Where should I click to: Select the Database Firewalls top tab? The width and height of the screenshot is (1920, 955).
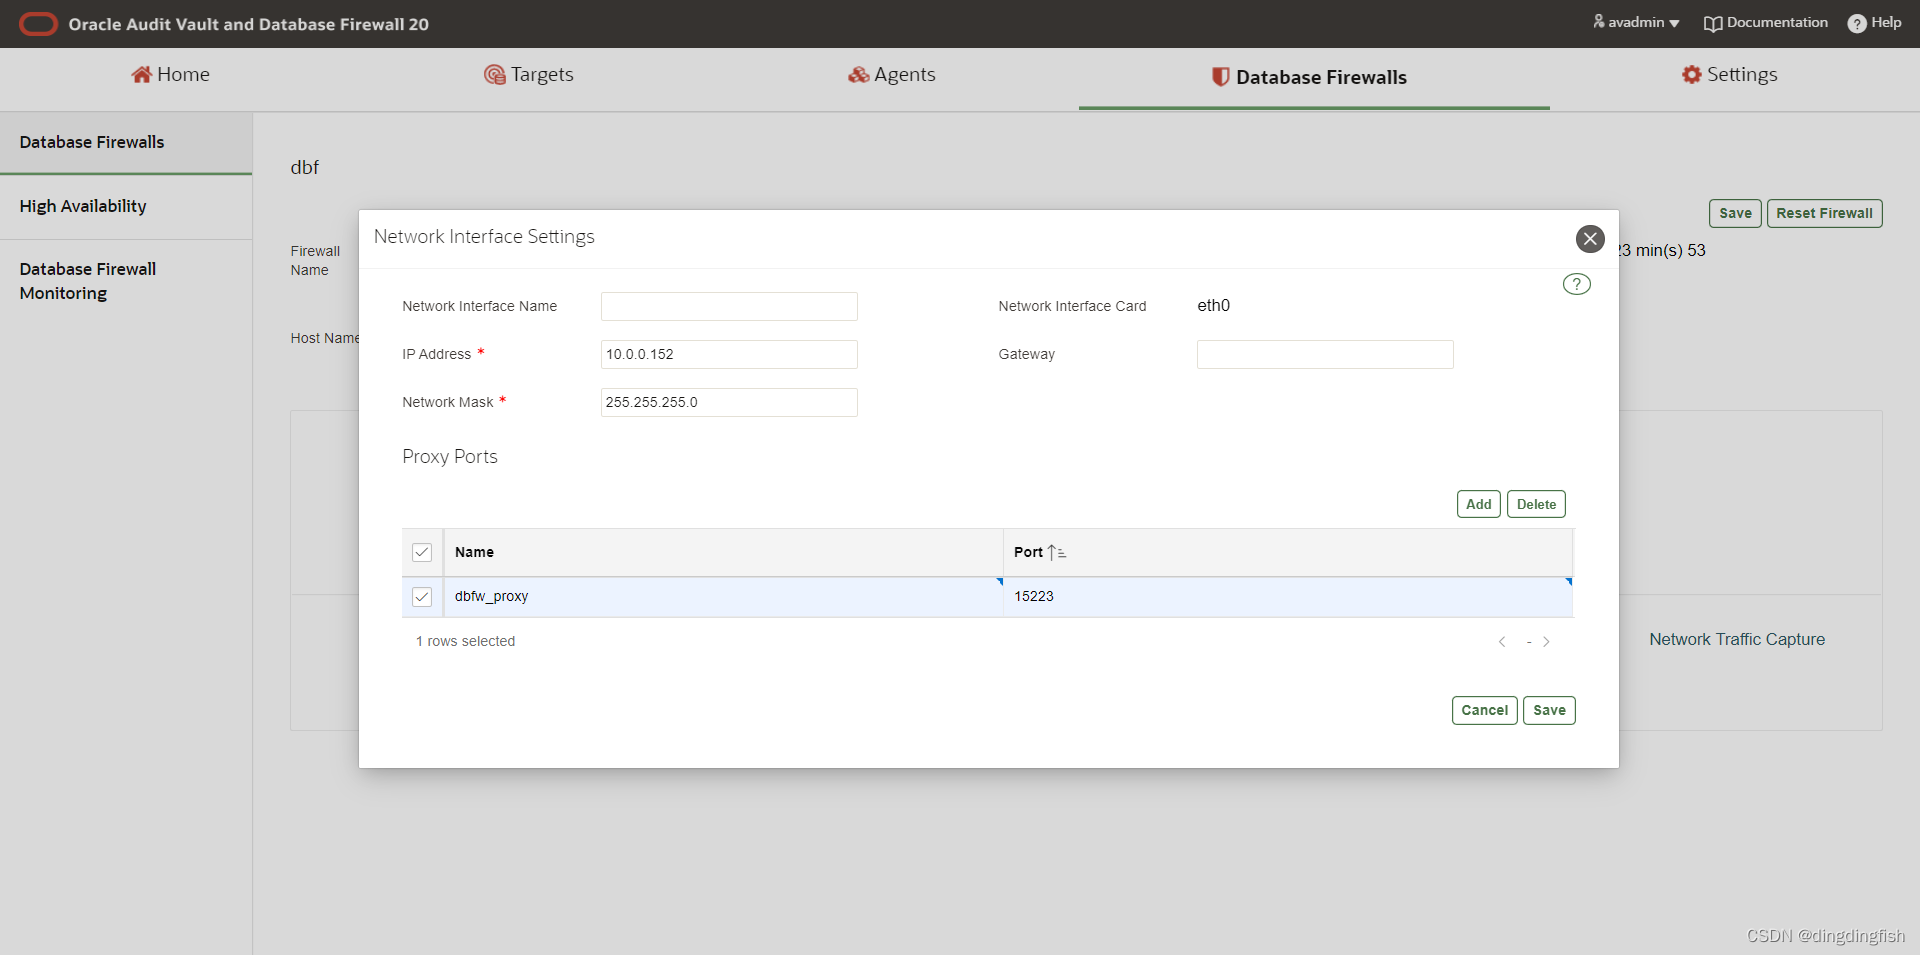1314,77
